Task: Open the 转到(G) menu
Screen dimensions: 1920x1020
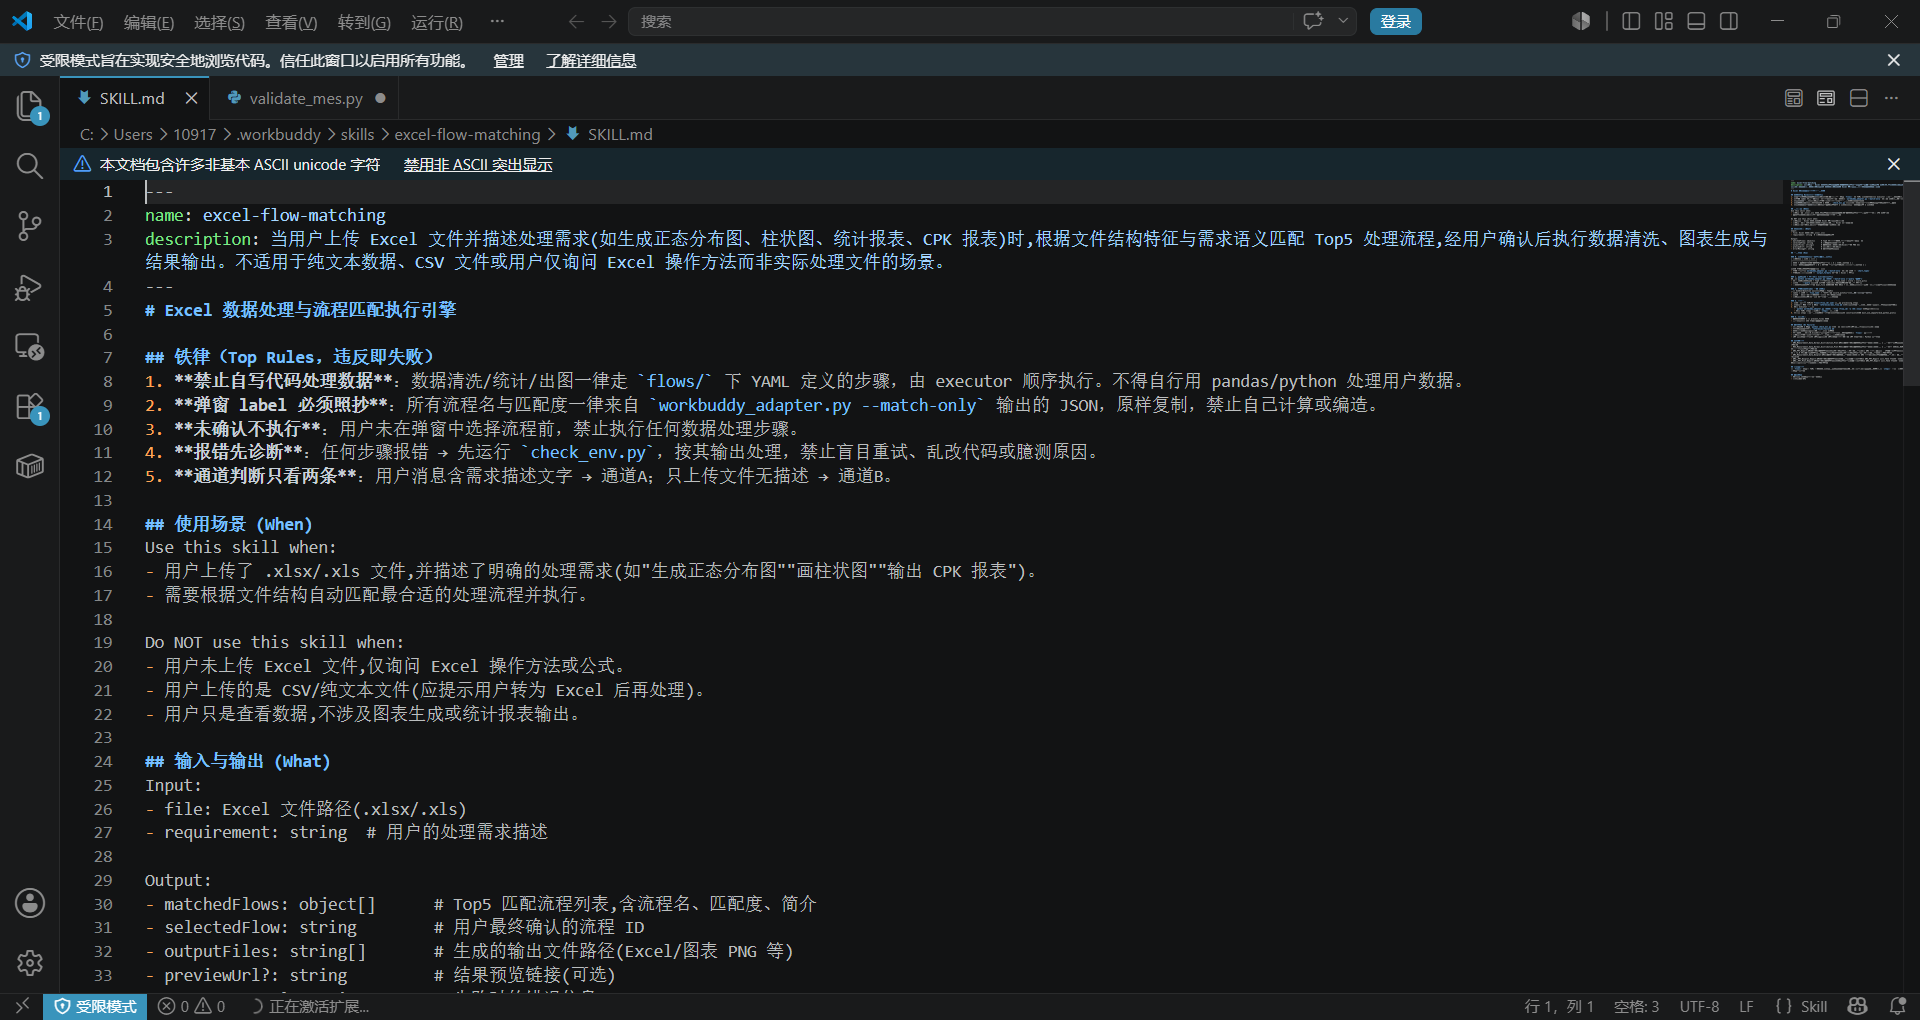Action: coord(364,22)
